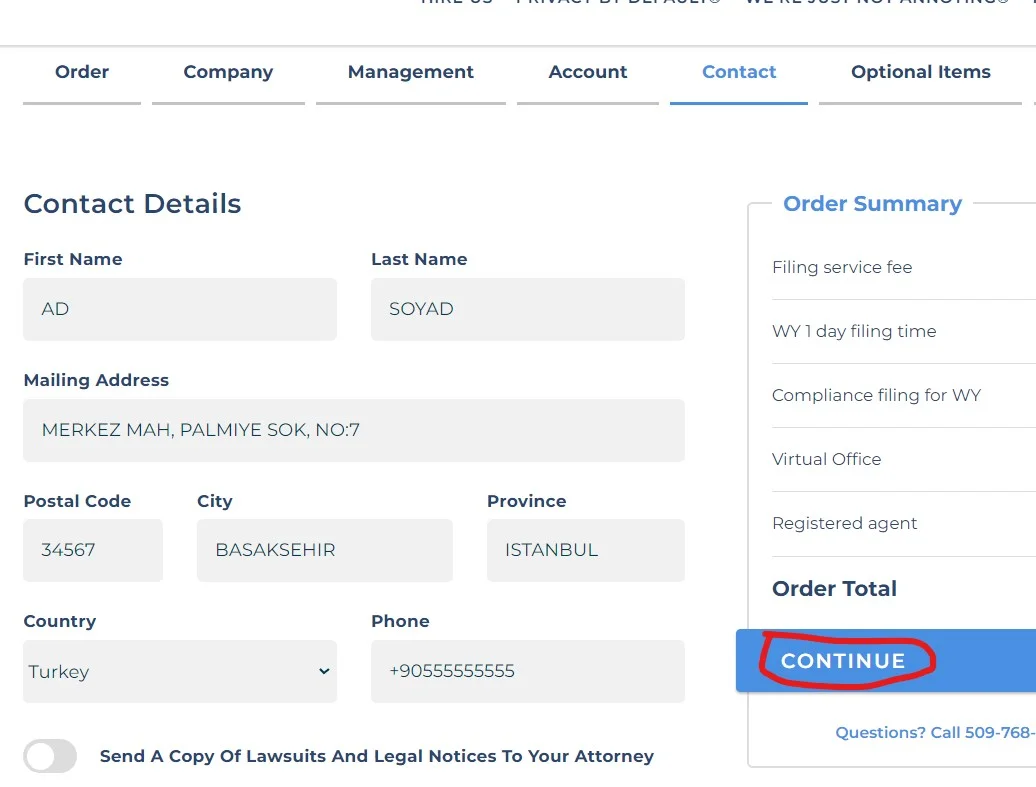Click the Questions? Call phone link
The width and height of the screenshot is (1036, 787).
(x=934, y=733)
